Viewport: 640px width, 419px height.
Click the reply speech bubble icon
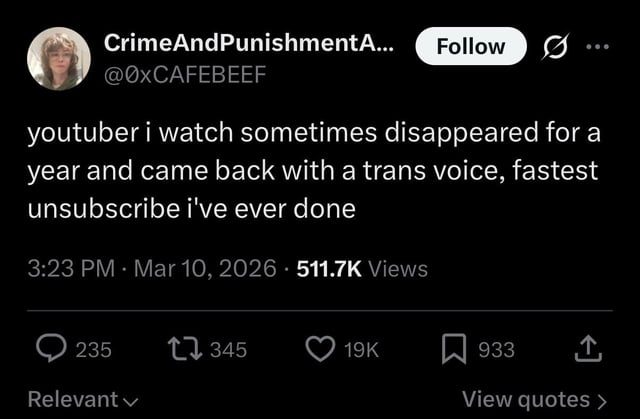click(x=51, y=349)
